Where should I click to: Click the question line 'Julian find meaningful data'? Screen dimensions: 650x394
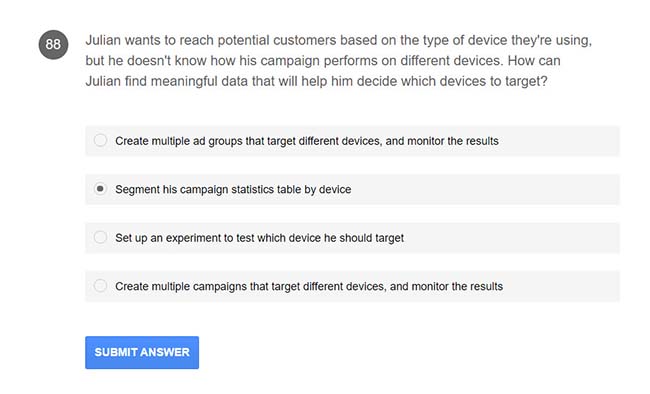[x=316, y=81]
